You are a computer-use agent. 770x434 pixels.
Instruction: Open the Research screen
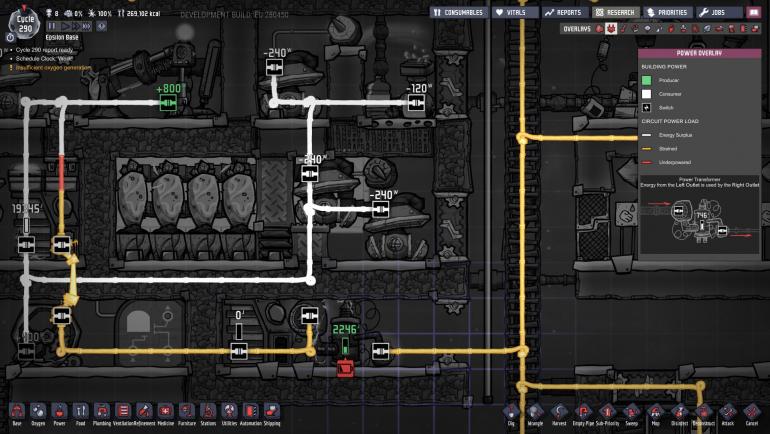coord(614,12)
